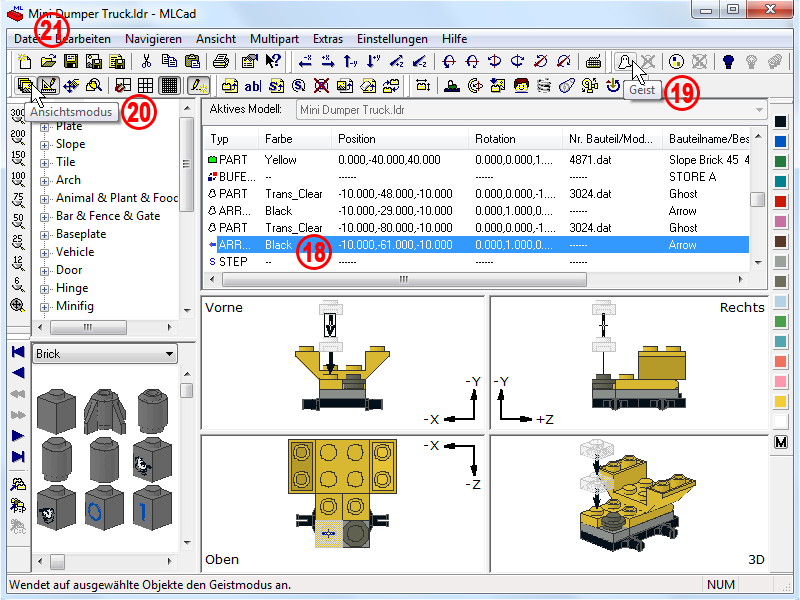Click the 'ab|' add comment icon
Screen dimensions: 800x600
click(253, 86)
